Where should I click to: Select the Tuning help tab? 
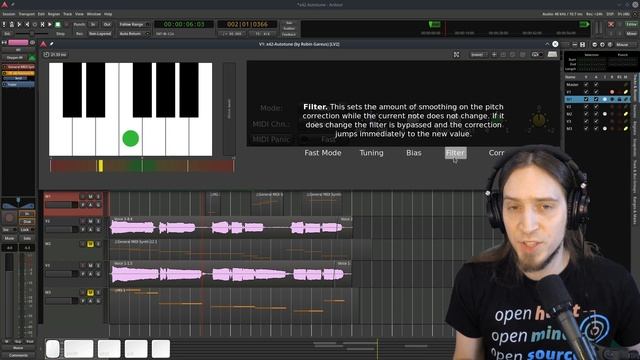pos(371,153)
